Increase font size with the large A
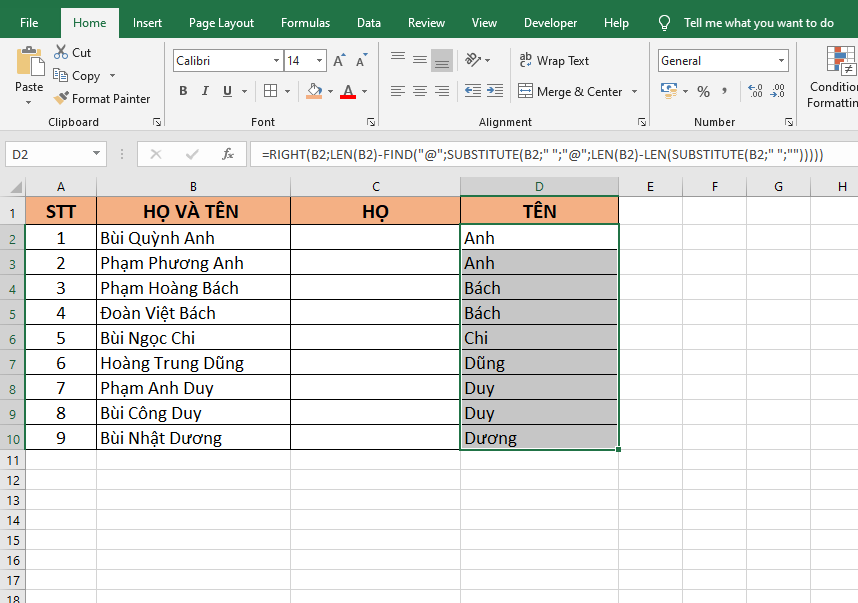 click(339, 61)
